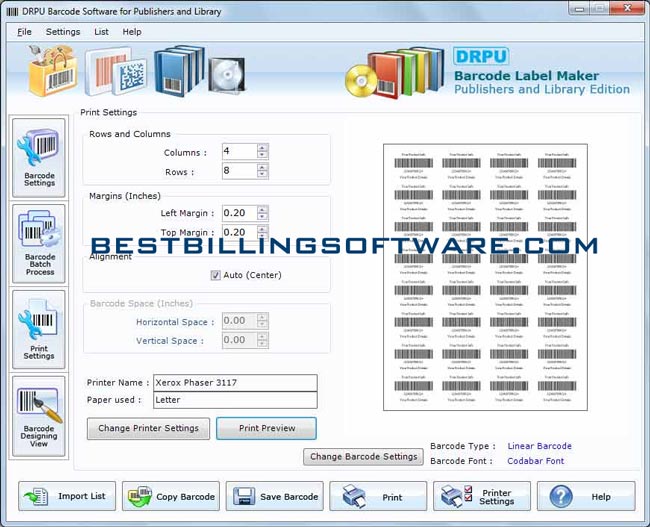Increase the Left Margin with the up arrow
The width and height of the screenshot is (650, 527).
[262, 209]
